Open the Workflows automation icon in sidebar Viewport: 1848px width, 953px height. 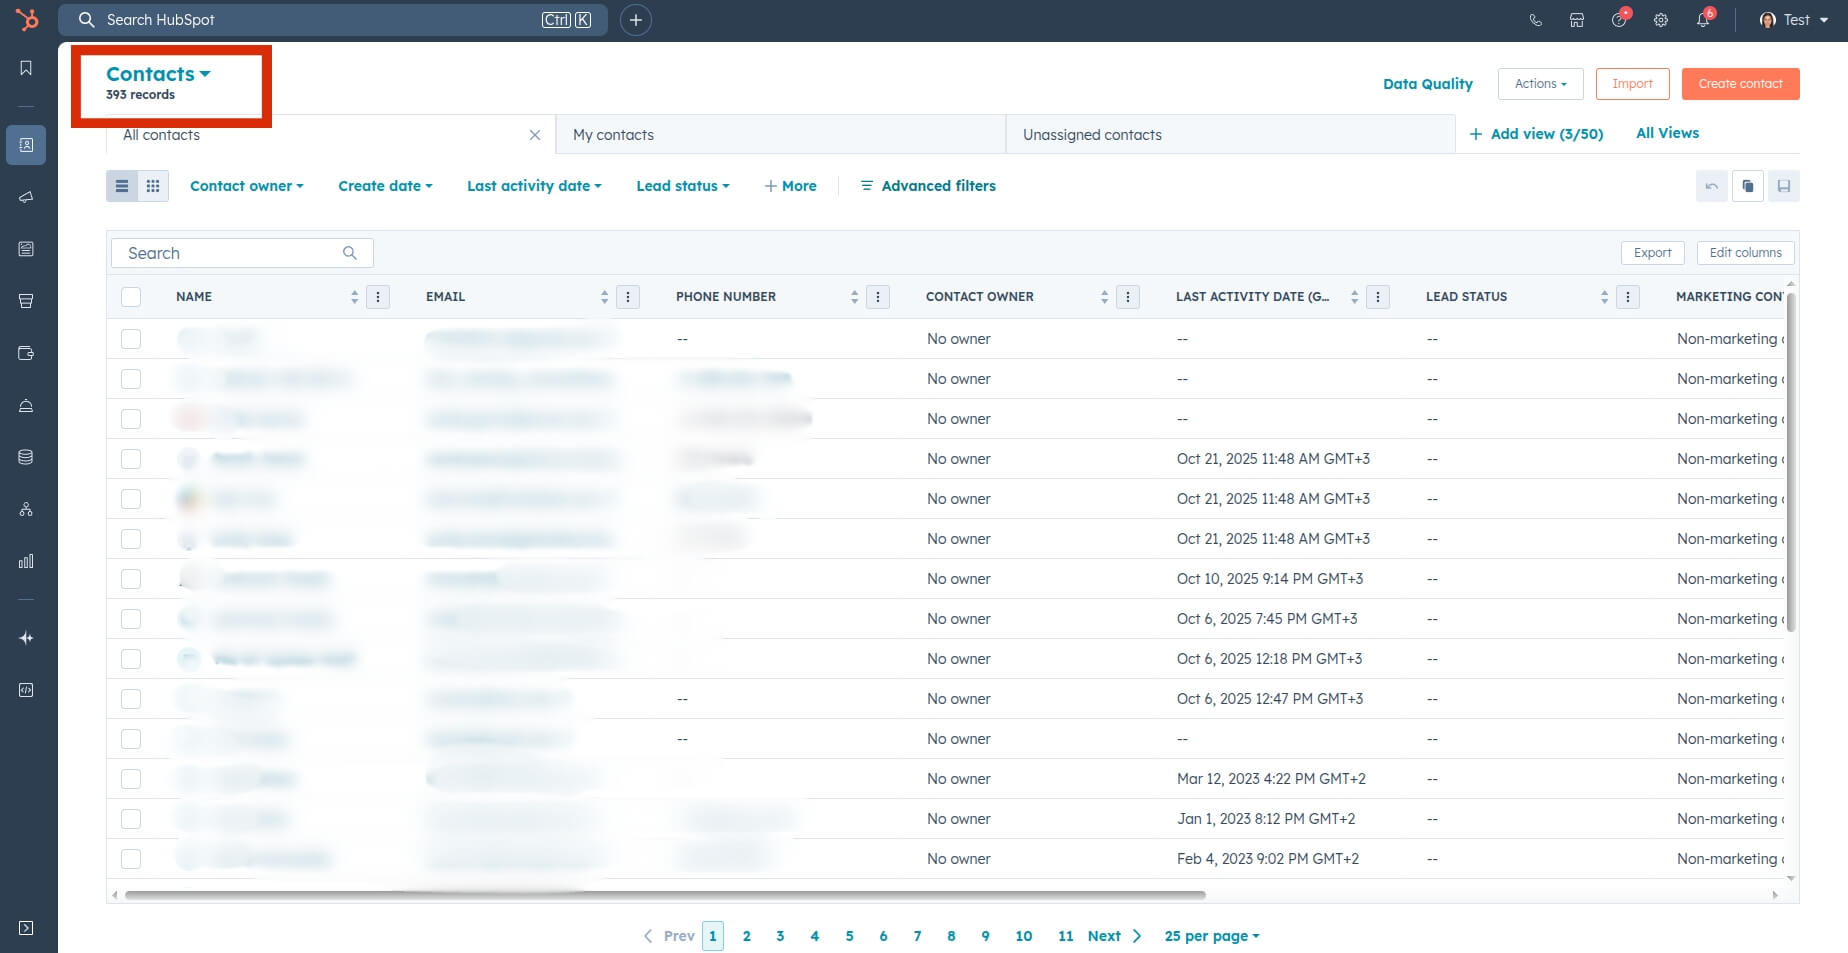pos(26,509)
